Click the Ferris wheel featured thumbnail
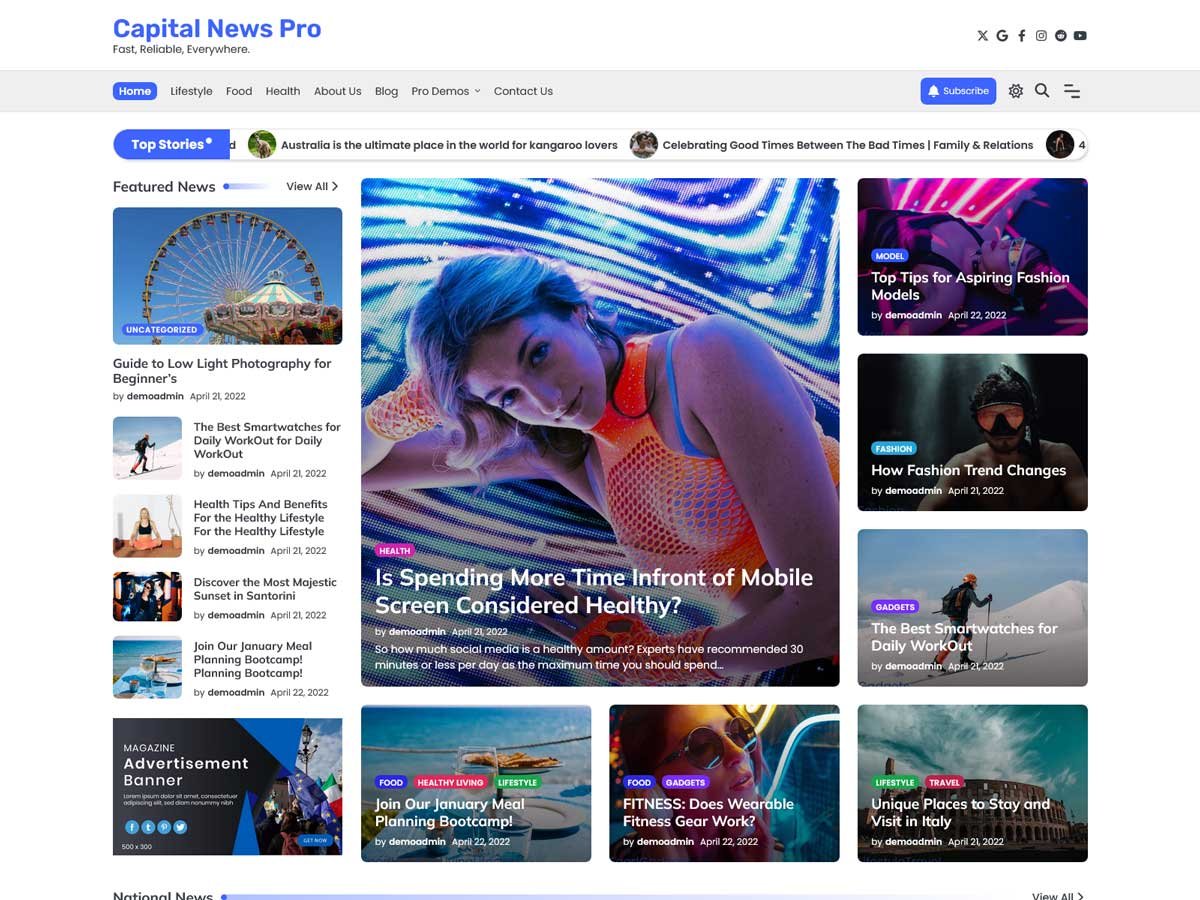This screenshot has width=1200, height=900. (x=227, y=275)
